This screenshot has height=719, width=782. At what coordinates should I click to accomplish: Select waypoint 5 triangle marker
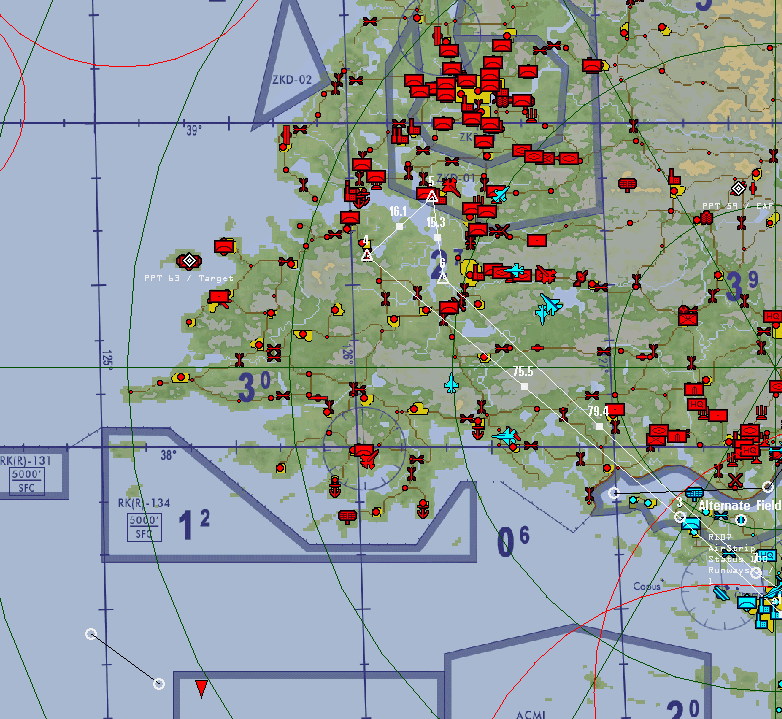(432, 196)
